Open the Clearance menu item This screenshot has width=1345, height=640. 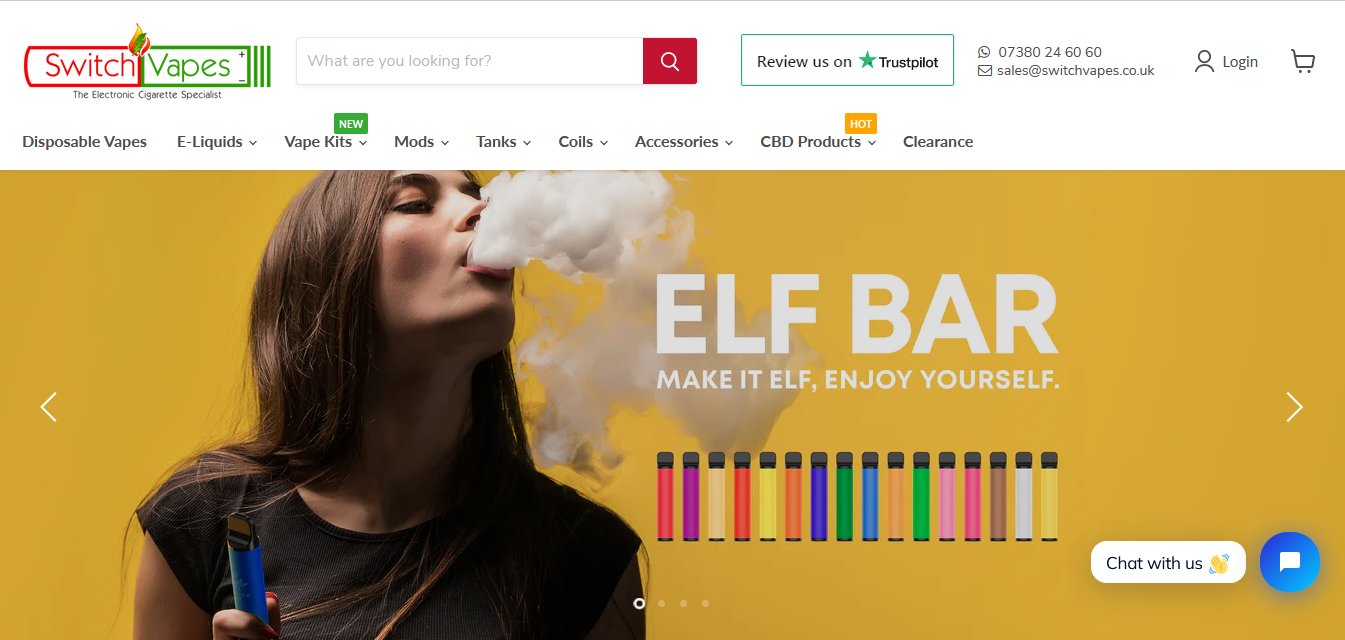(x=938, y=142)
